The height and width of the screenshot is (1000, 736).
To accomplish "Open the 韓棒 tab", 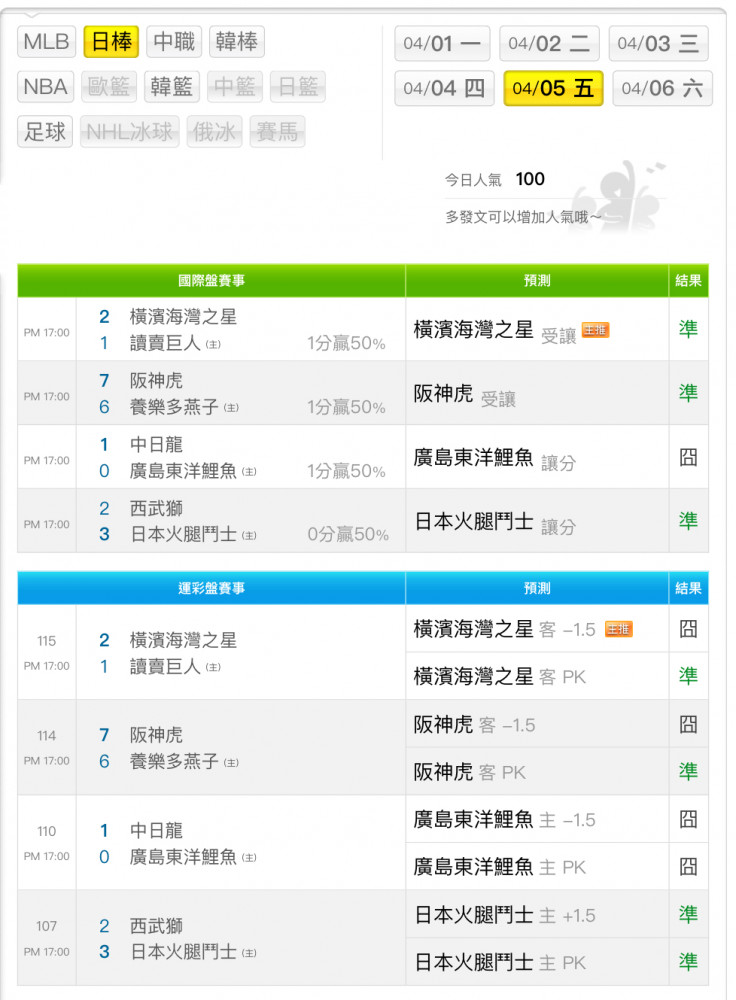I will [x=237, y=42].
